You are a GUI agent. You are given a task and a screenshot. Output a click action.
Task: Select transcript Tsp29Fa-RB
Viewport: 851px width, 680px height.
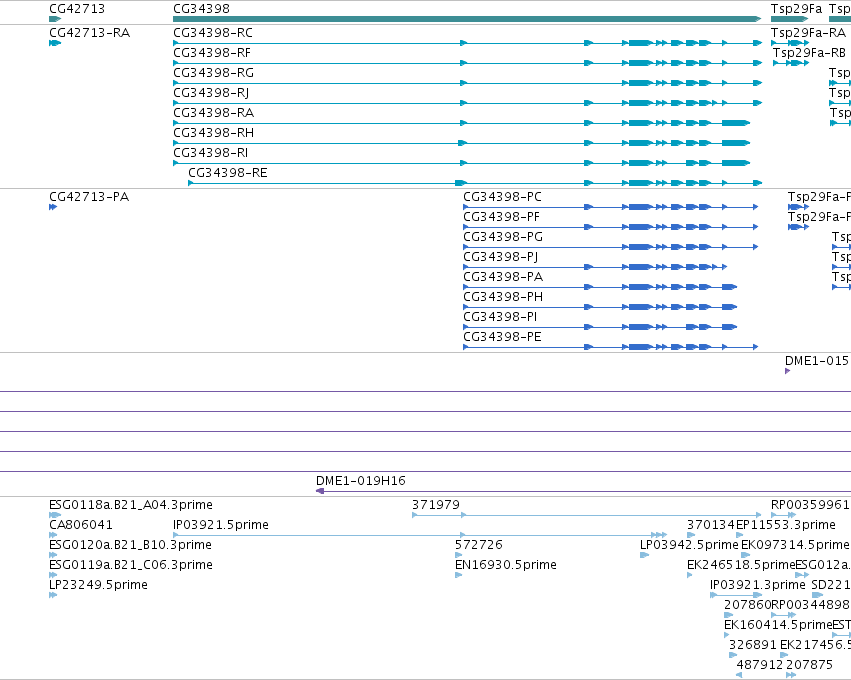tap(809, 53)
